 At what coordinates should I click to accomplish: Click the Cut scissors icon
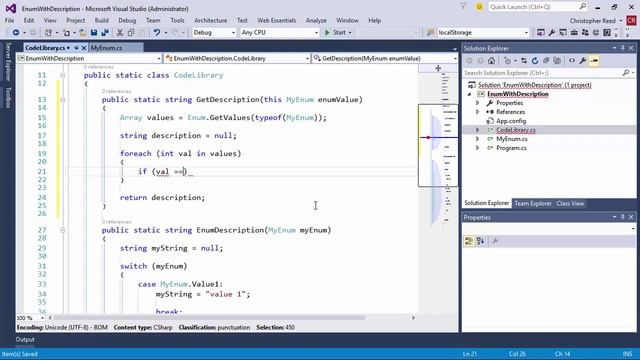click(x=120, y=33)
